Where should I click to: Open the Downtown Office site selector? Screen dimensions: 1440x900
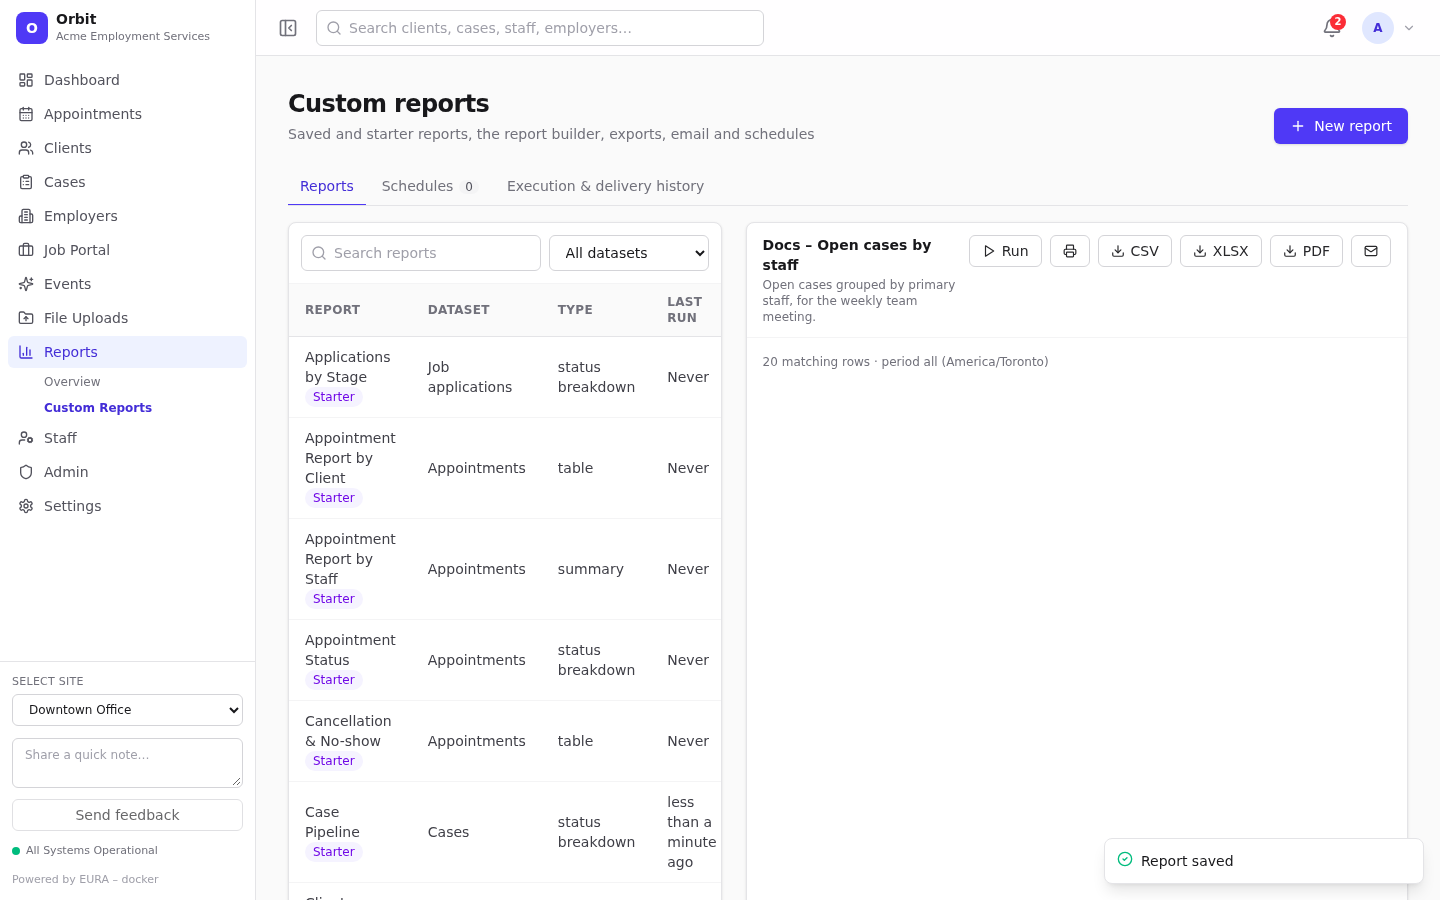(128, 710)
